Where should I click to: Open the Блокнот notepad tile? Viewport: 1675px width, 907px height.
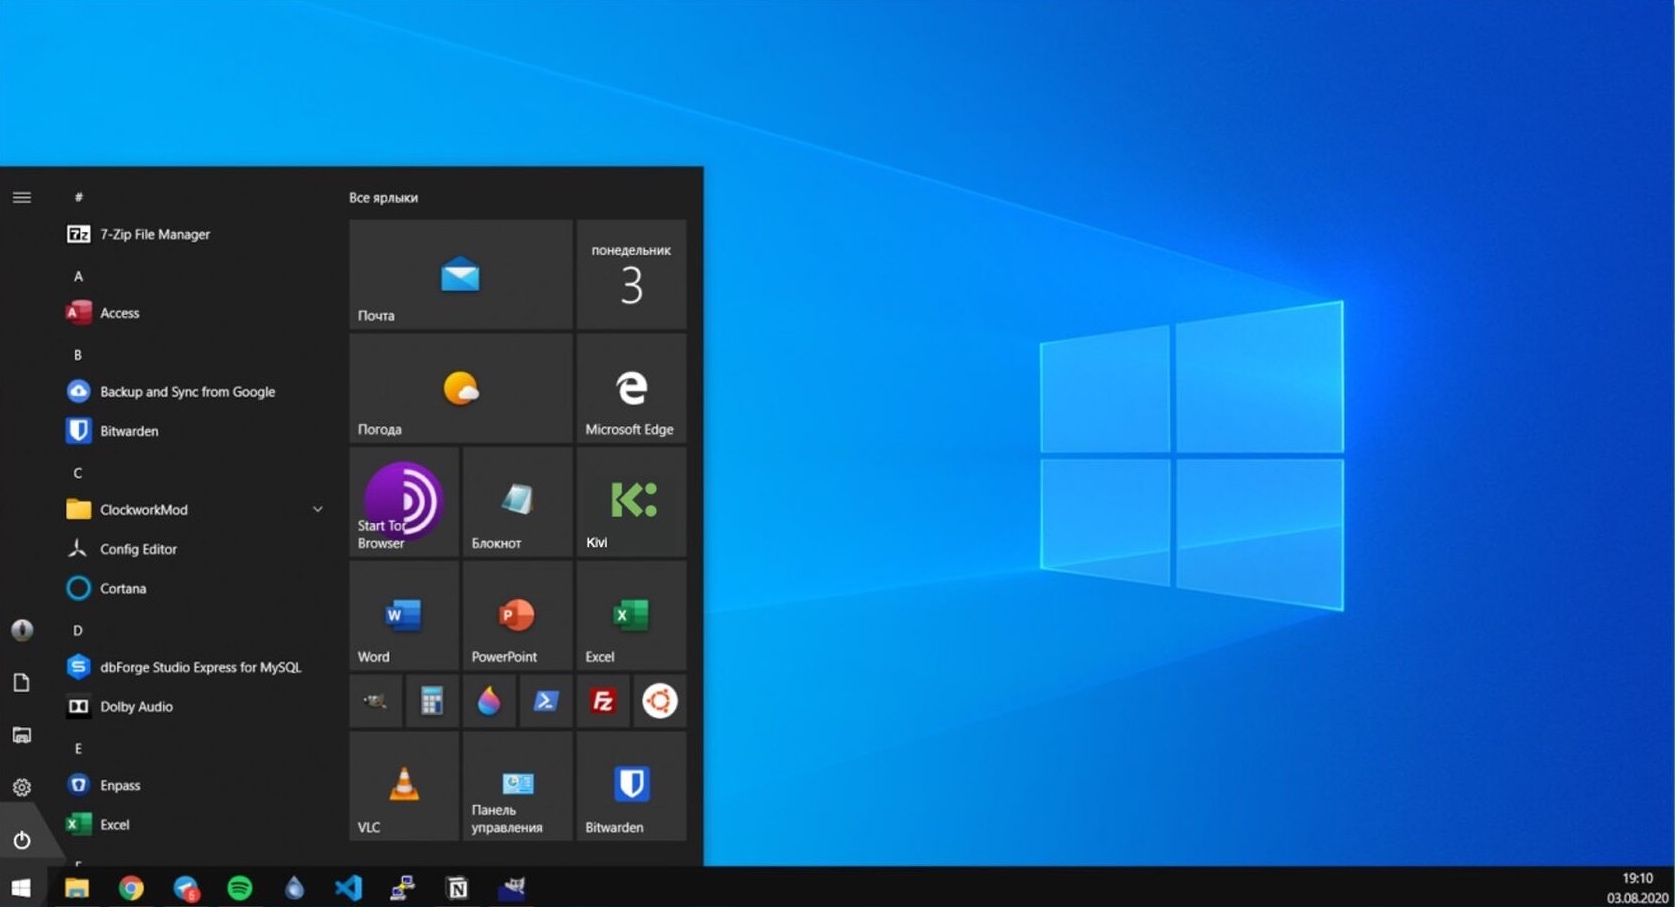[517, 502]
